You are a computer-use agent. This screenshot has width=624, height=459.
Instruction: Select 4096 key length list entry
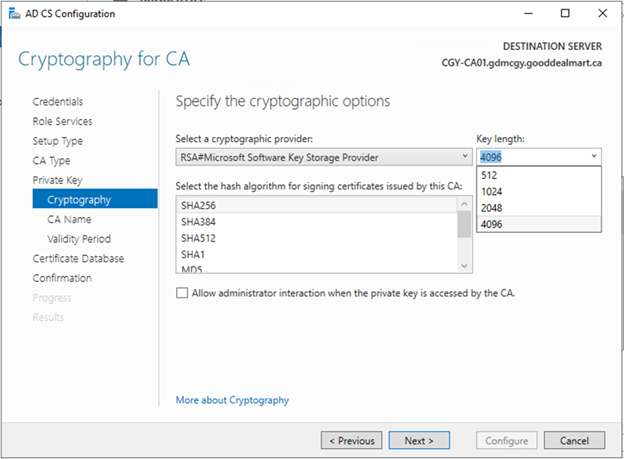coord(539,224)
